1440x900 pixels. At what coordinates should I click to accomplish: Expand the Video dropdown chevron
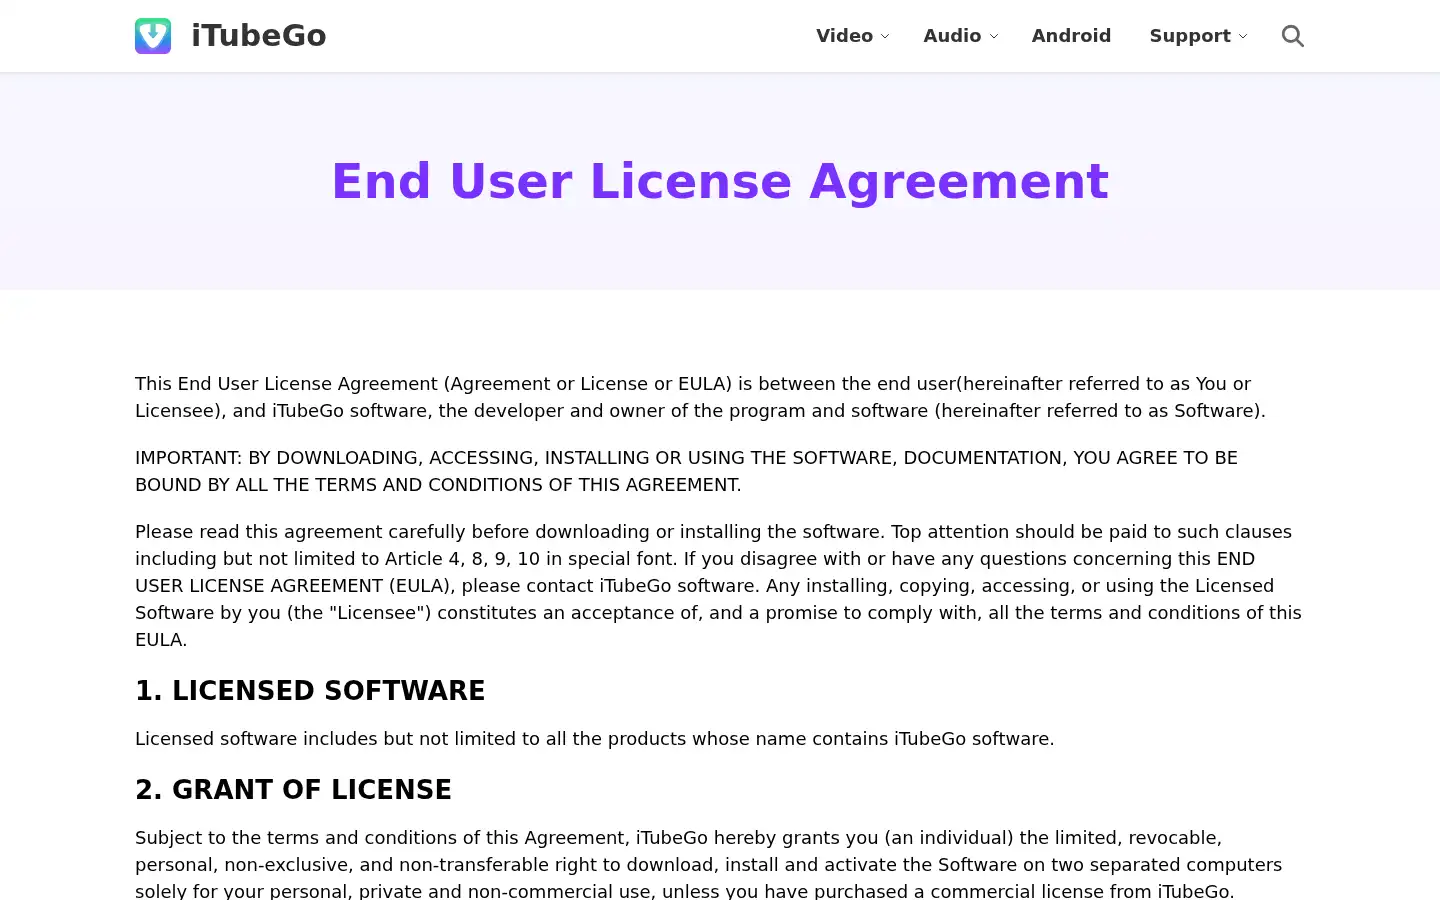point(885,36)
